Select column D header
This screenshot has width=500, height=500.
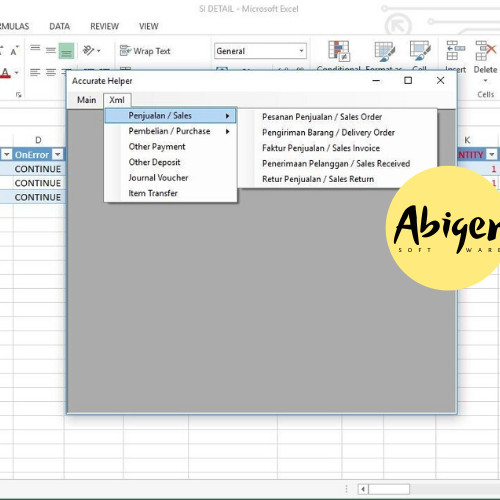(38, 140)
